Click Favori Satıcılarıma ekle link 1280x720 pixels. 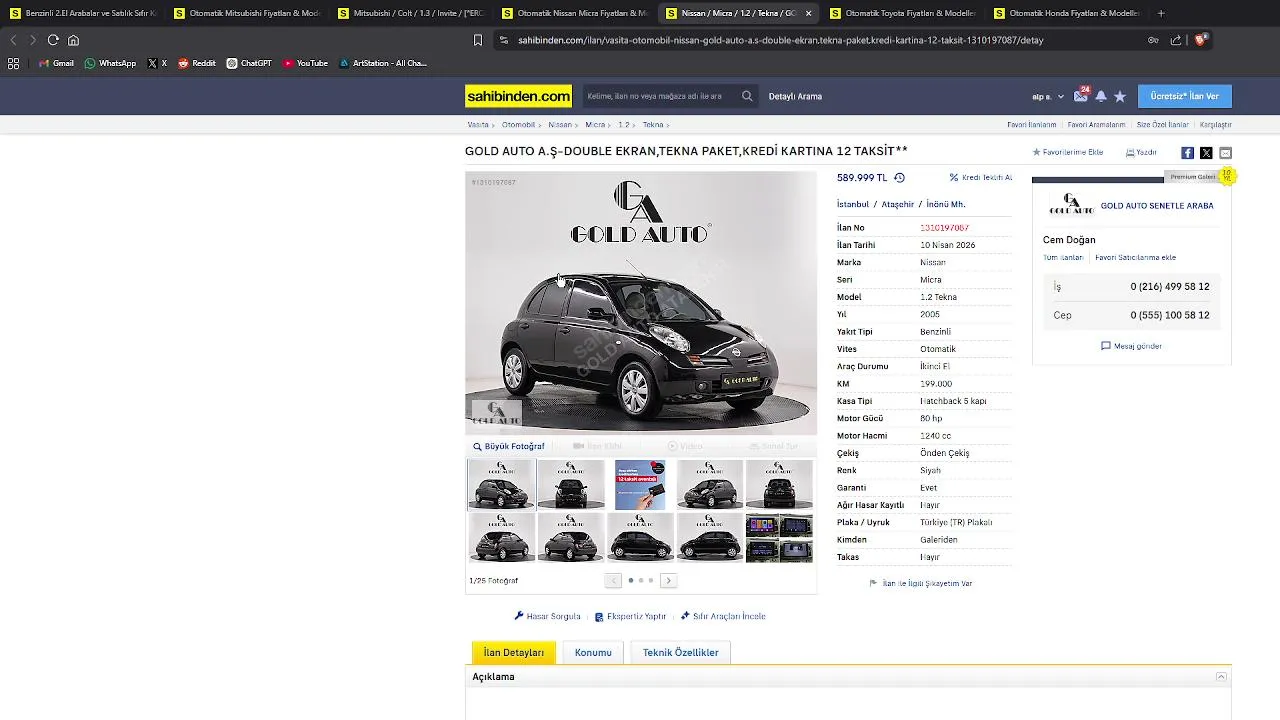(x=1135, y=257)
